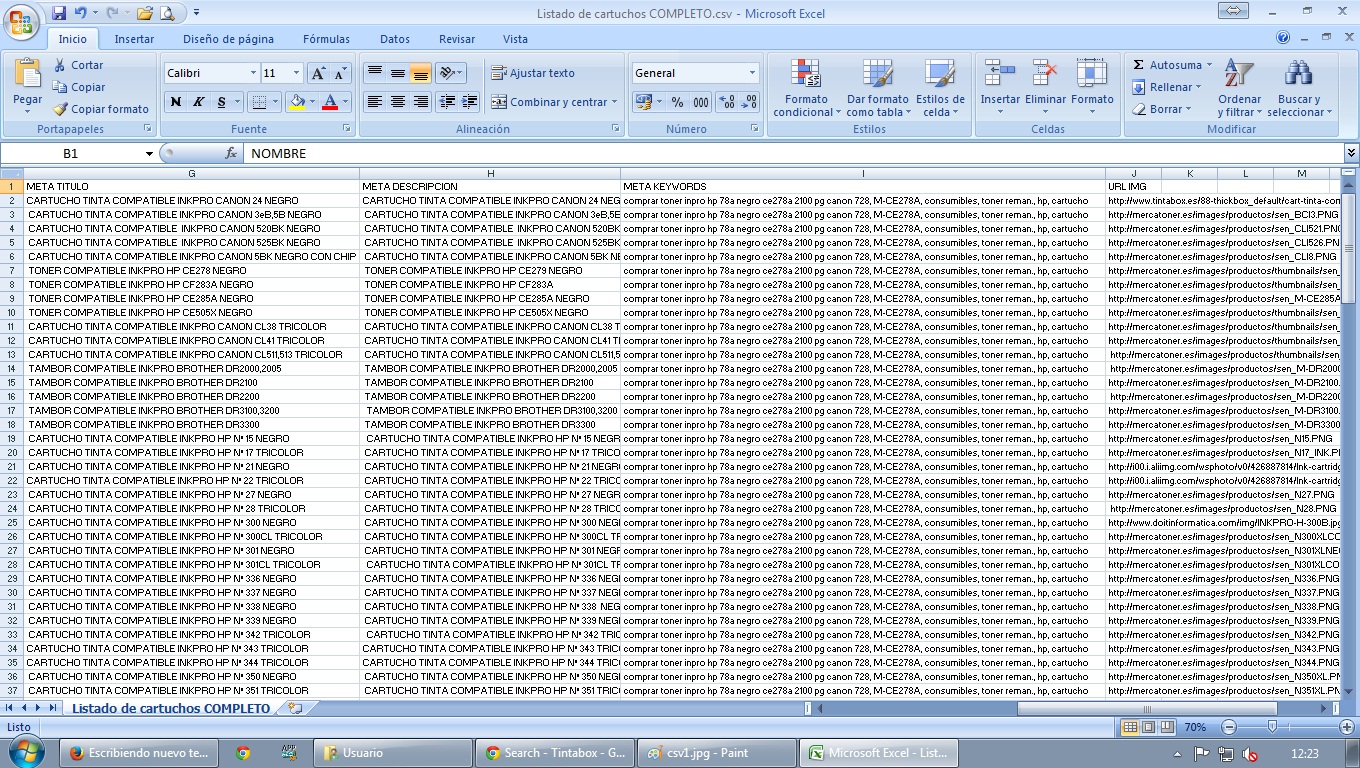Decrease indent icon
This screenshot has height=768, width=1360.
(x=447, y=102)
